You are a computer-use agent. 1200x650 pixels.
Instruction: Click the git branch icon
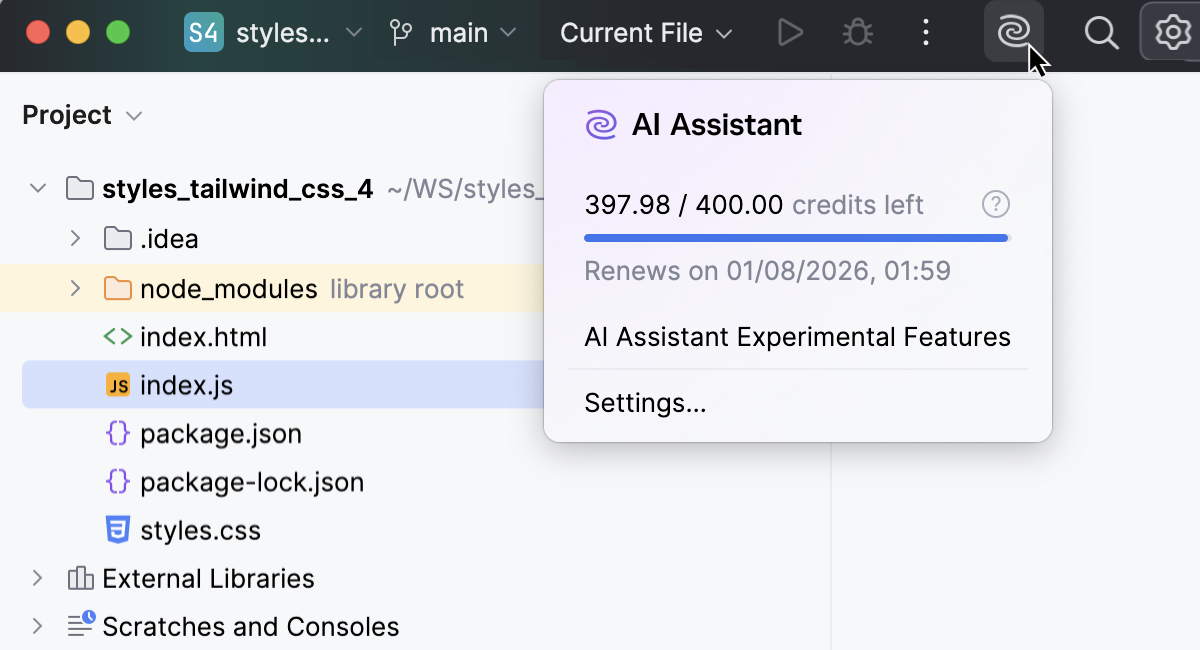pyautogui.click(x=401, y=33)
